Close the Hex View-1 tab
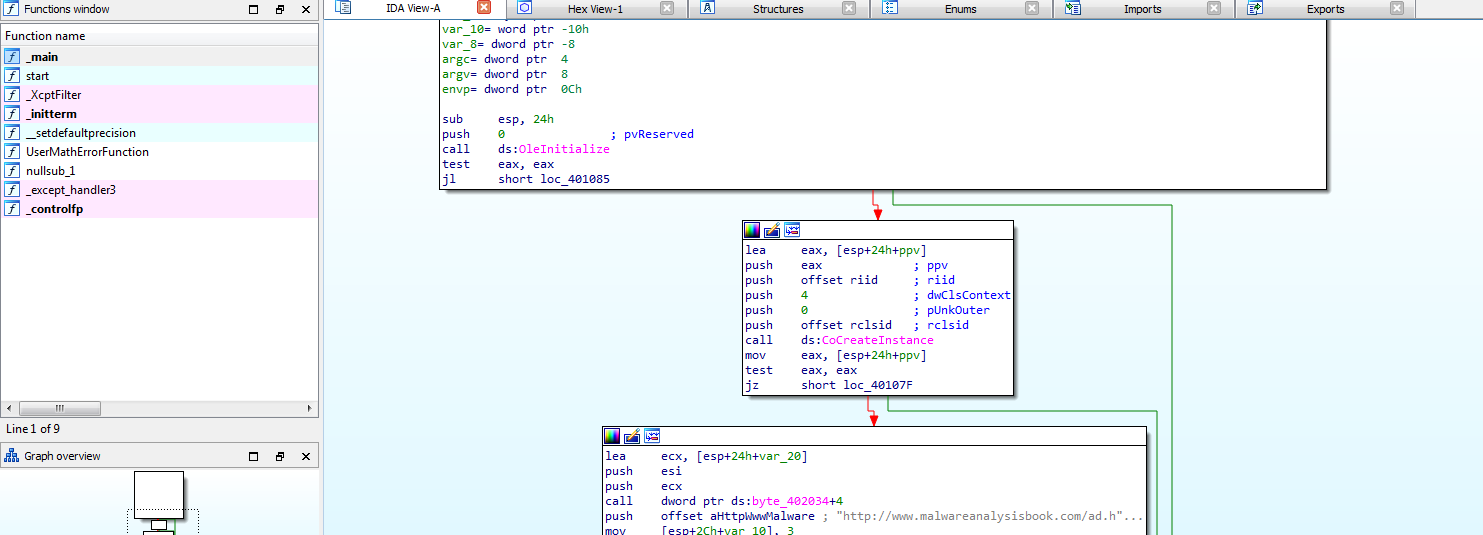 click(667, 8)
